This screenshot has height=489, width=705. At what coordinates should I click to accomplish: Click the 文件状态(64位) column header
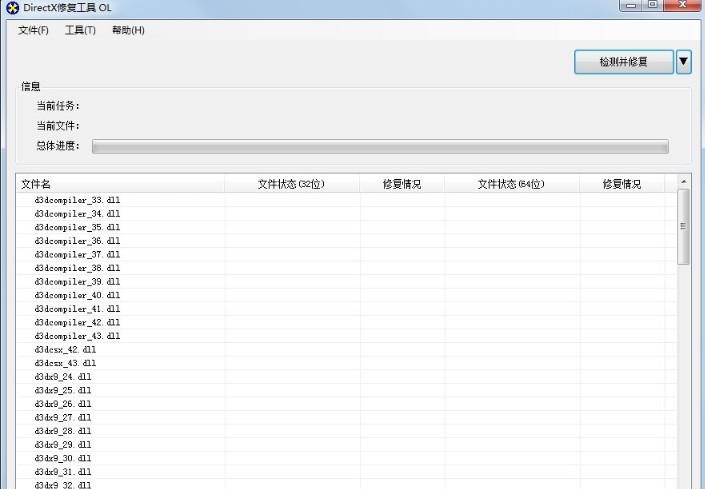[x=512, y=184]
